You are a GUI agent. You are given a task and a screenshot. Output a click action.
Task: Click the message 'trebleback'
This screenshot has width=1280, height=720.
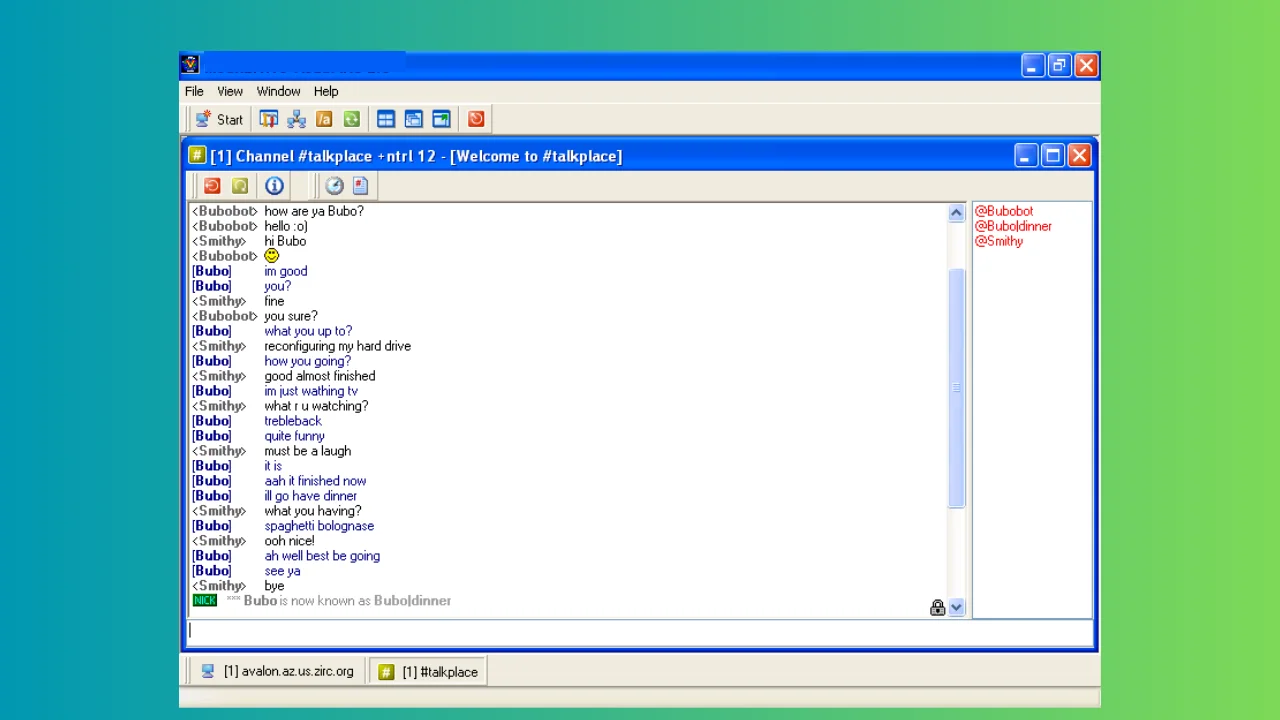[x=293, y=421]
